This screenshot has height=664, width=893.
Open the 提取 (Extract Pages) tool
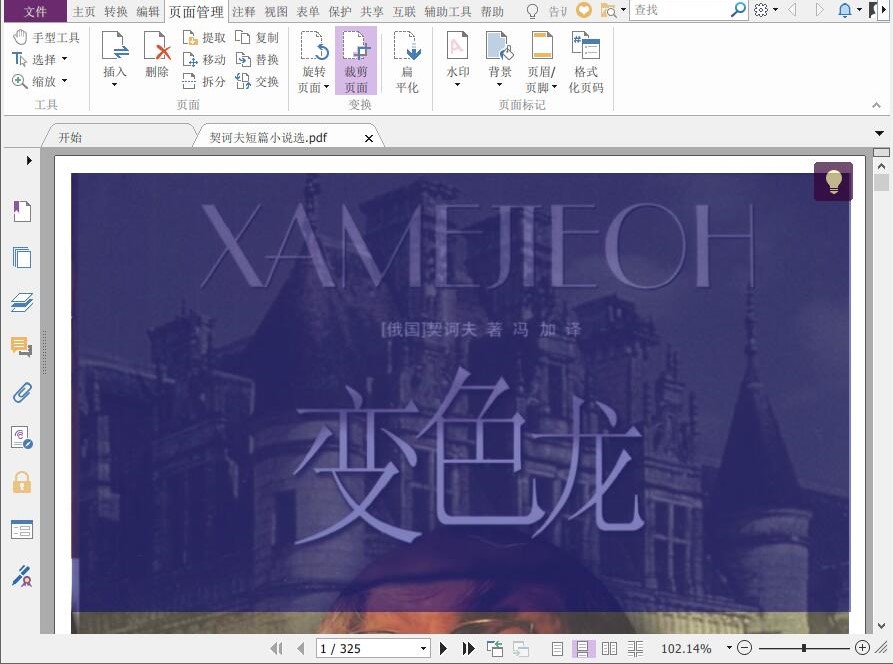(x=204, y=37)
